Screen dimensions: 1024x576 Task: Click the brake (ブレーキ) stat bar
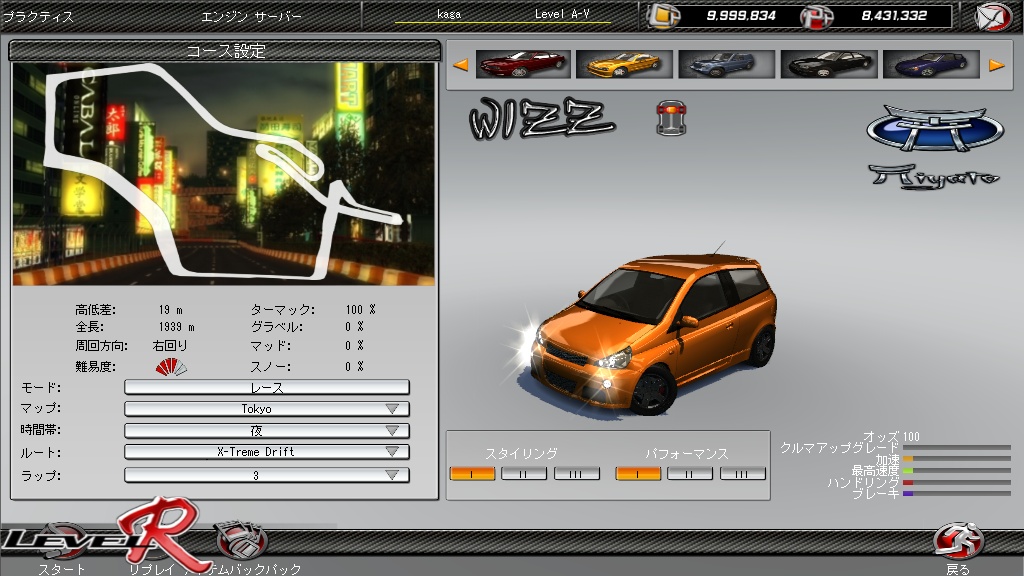[957, 494]
